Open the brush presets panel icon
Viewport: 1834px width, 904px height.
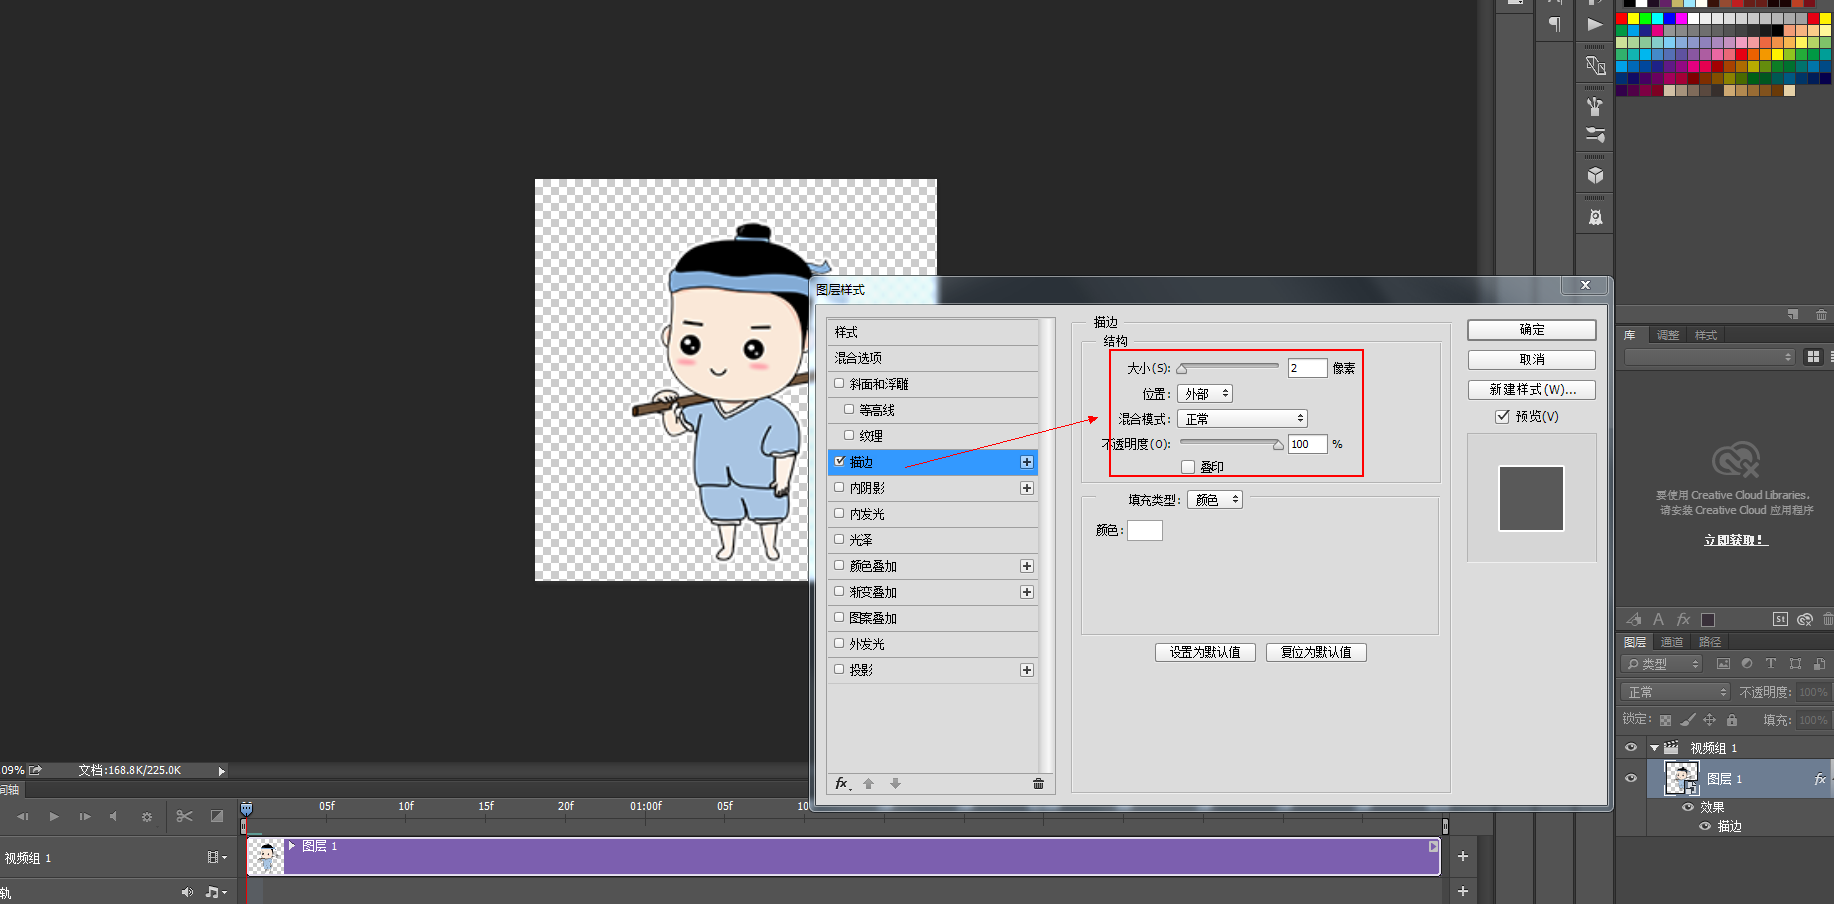tap(1595, 105)
